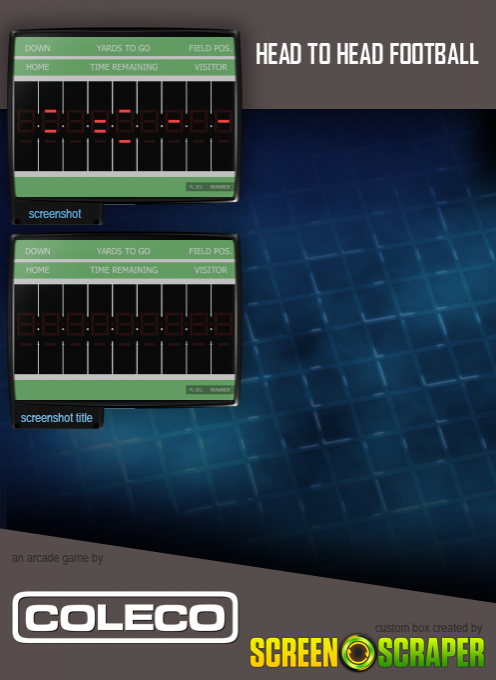
Task: Open the lower title screenshot thumbnail
Action: [124, 320]
